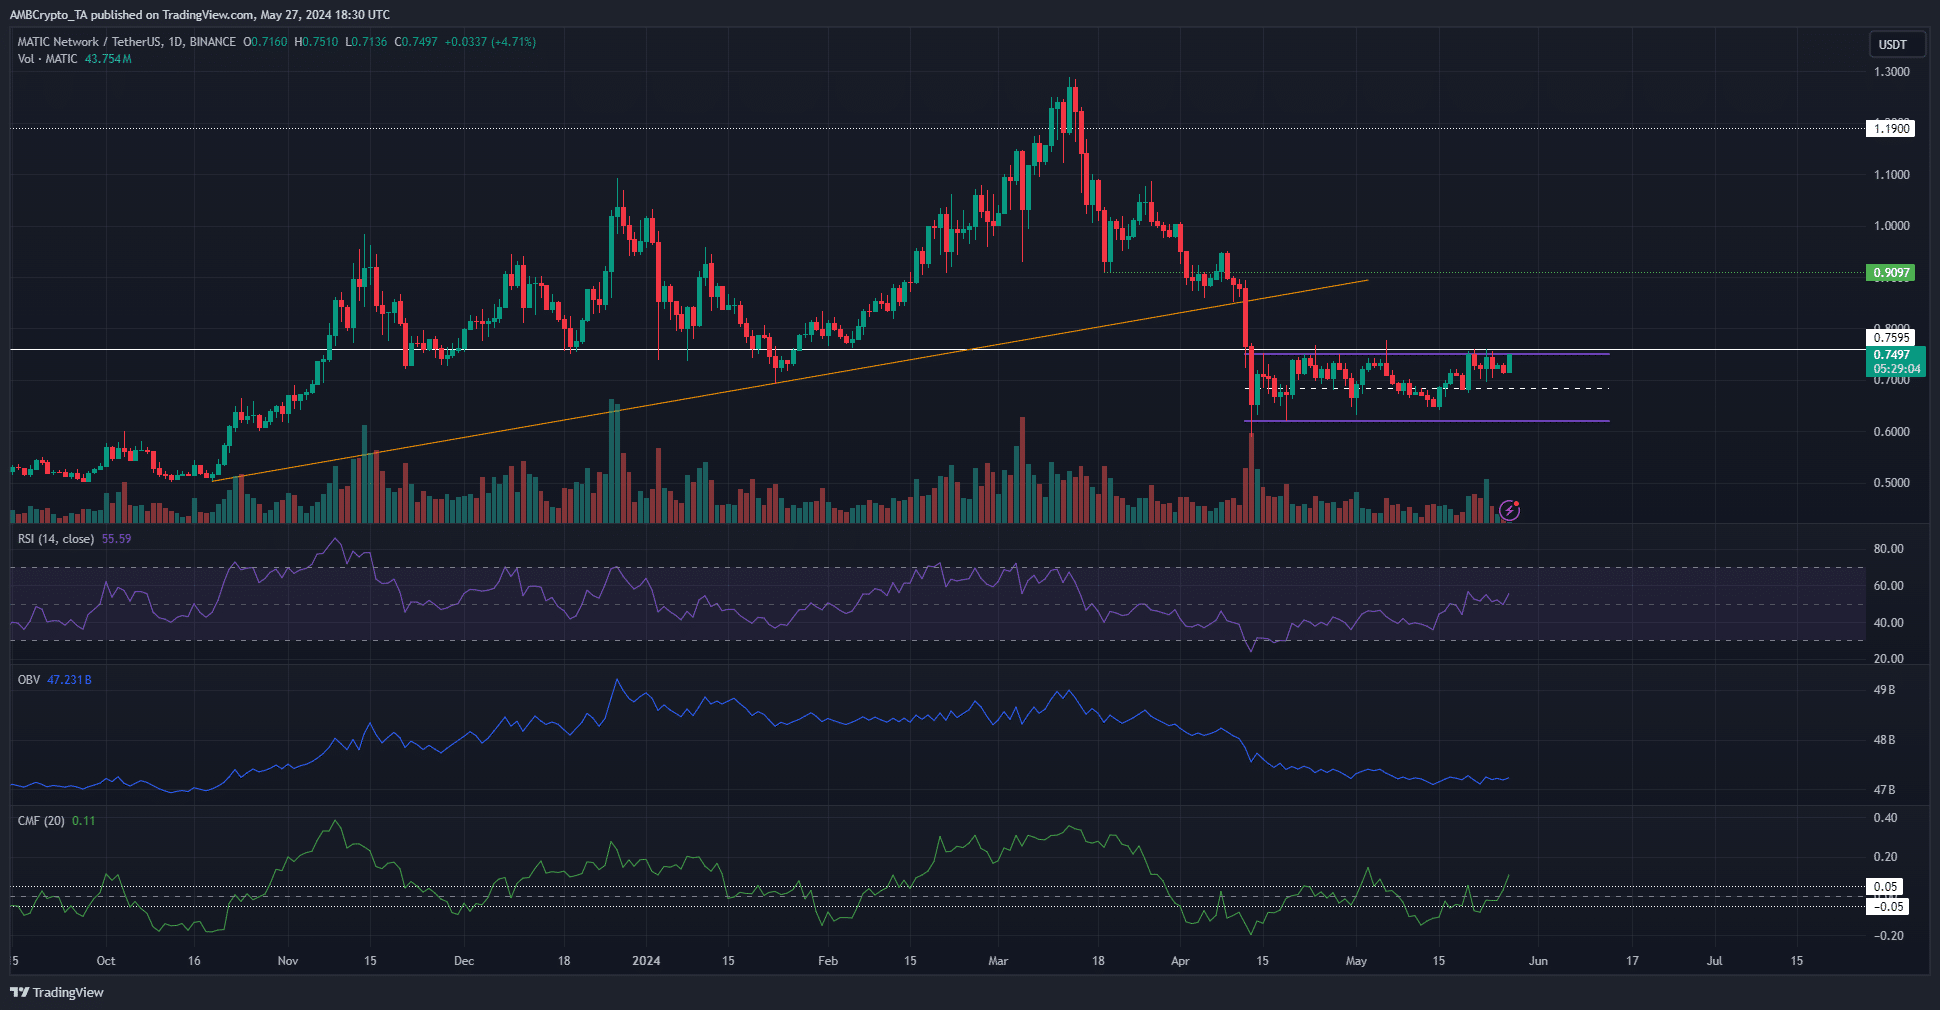Screen dimensions: 1940x1010
Task: Click the 1.1900 price level label
Action: pos(1891,129)
